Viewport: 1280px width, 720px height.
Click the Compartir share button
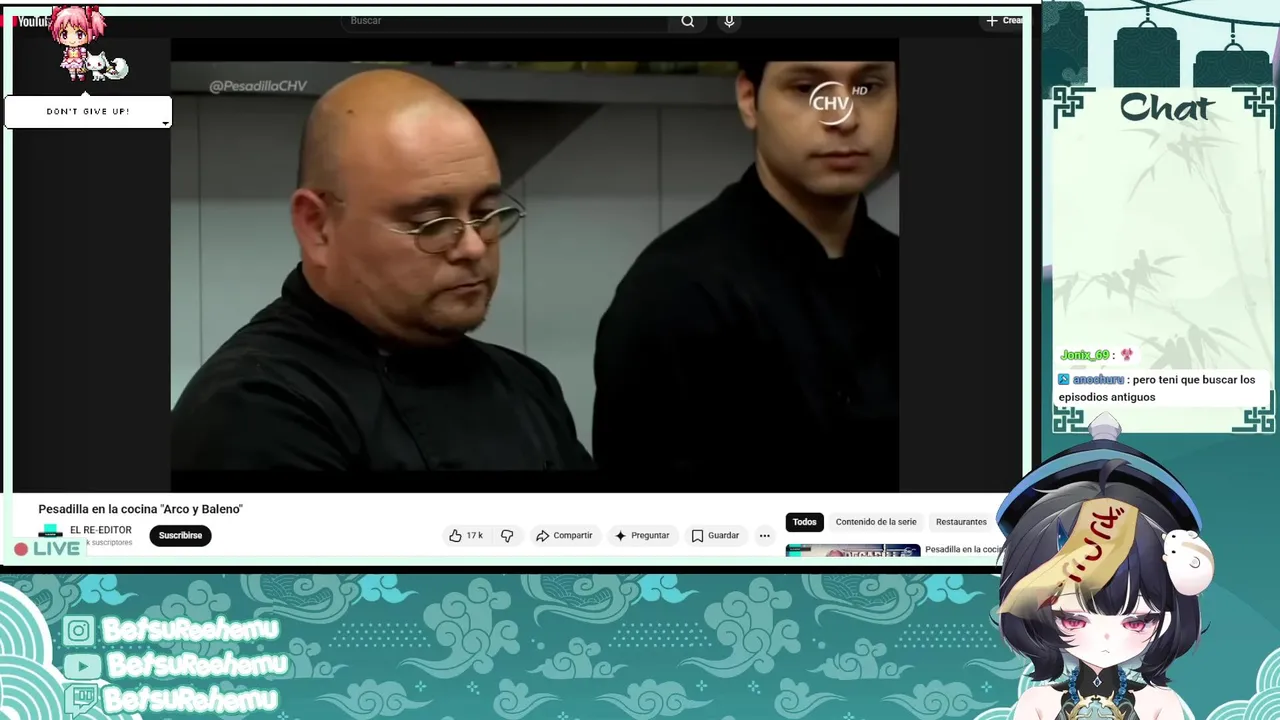tap(564, 536)
